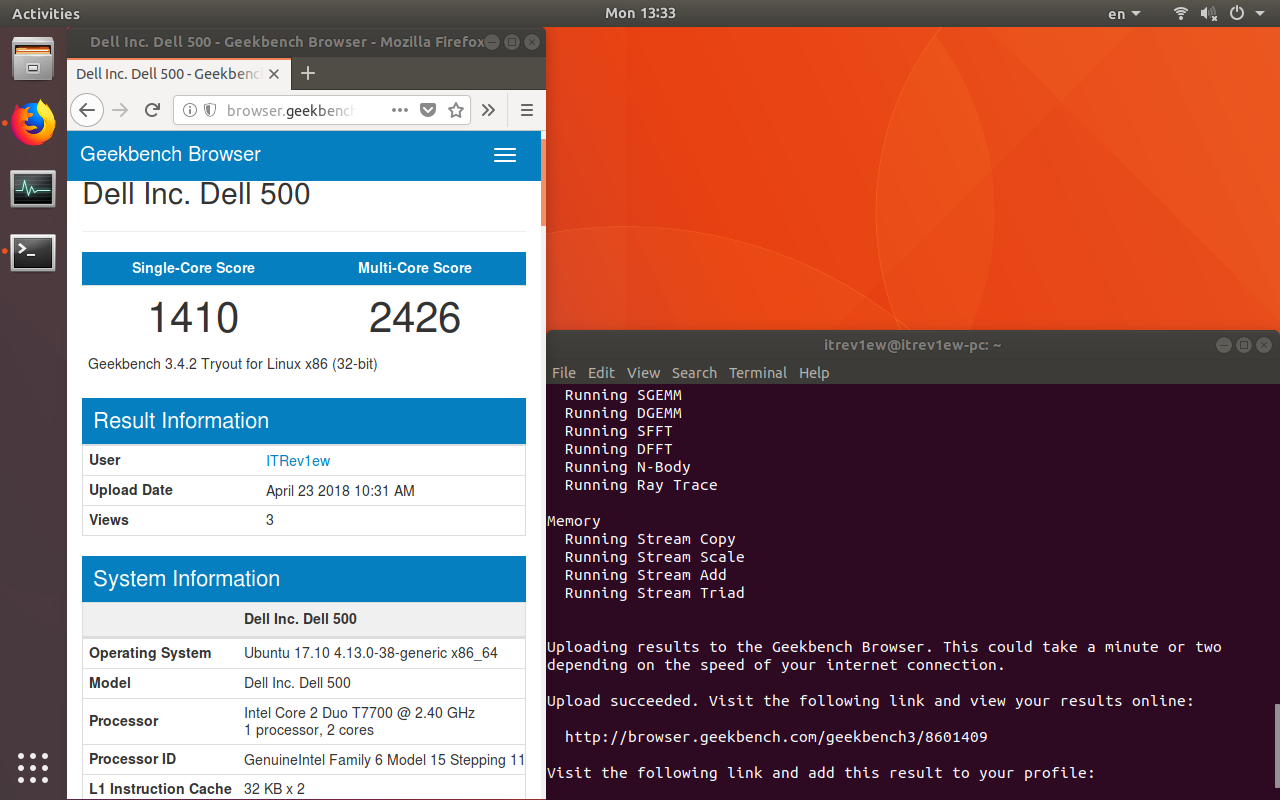This screenshot has width=1280, height=800.
Task: Click the Firefox forward arrow
Action: pyautogui.click(x=120, y=110)
